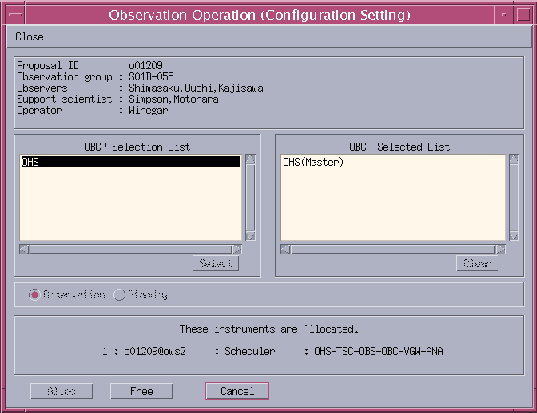Click down arrow of Selected List scrollbar
The height and width of the screenshot is (413, 537).
pyautogui.click(x=514, y=236)
